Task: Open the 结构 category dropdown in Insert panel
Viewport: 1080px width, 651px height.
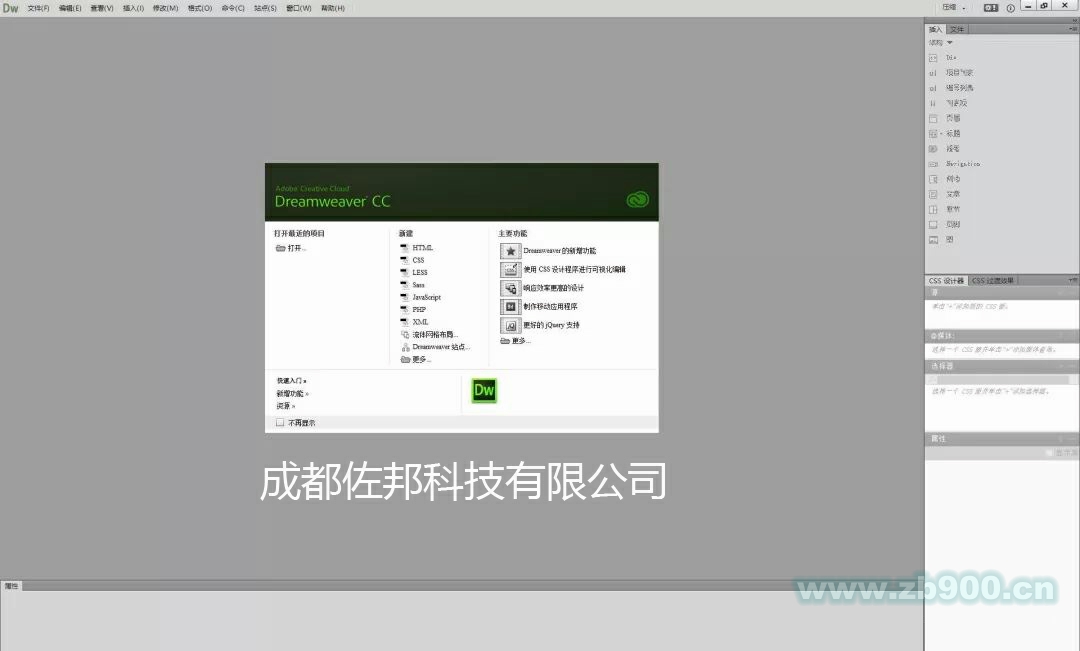Action: click(x=941, y=43)
